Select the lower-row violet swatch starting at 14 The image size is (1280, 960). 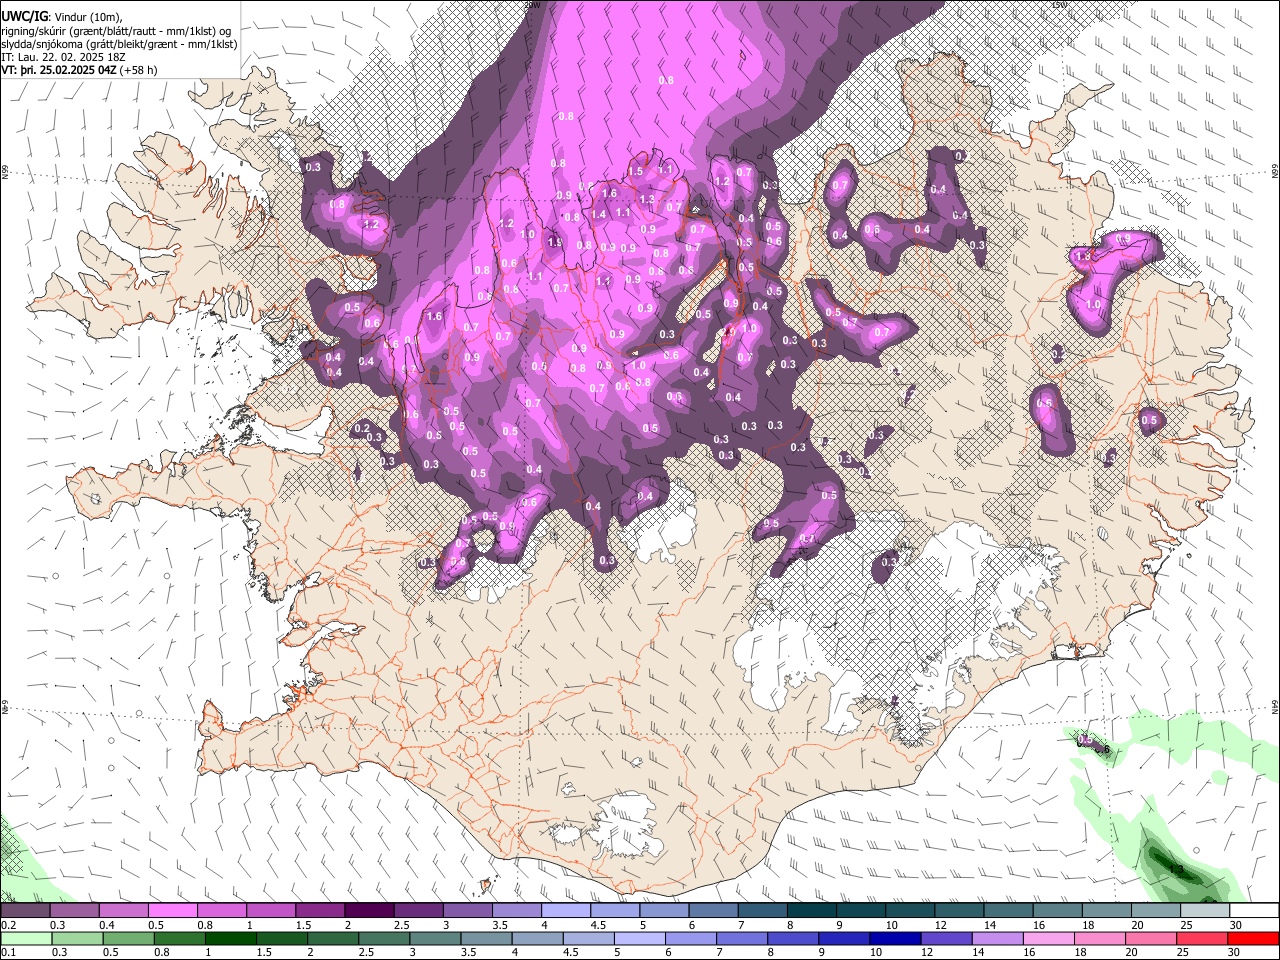coord(996,939)
